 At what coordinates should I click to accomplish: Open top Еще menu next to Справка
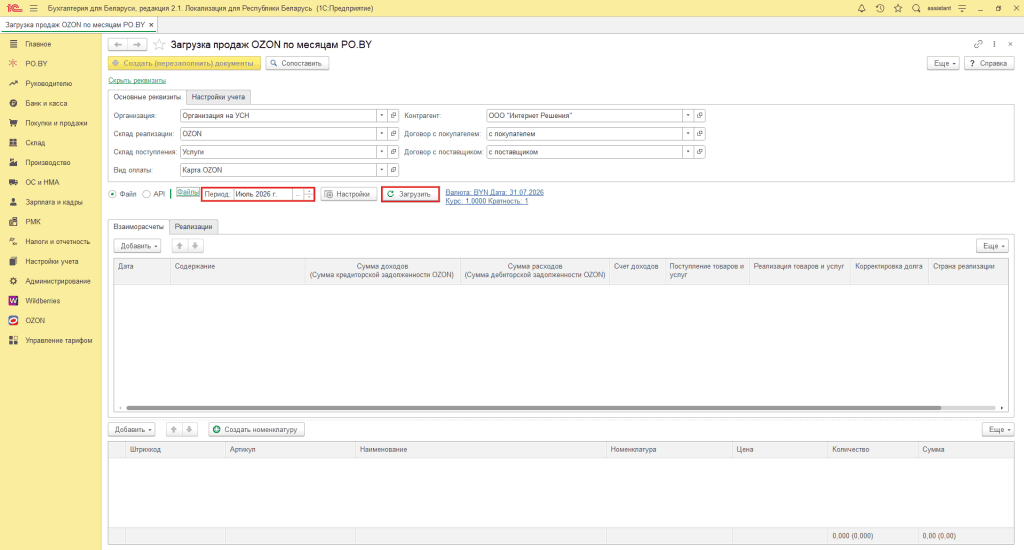tap(943, 63)
